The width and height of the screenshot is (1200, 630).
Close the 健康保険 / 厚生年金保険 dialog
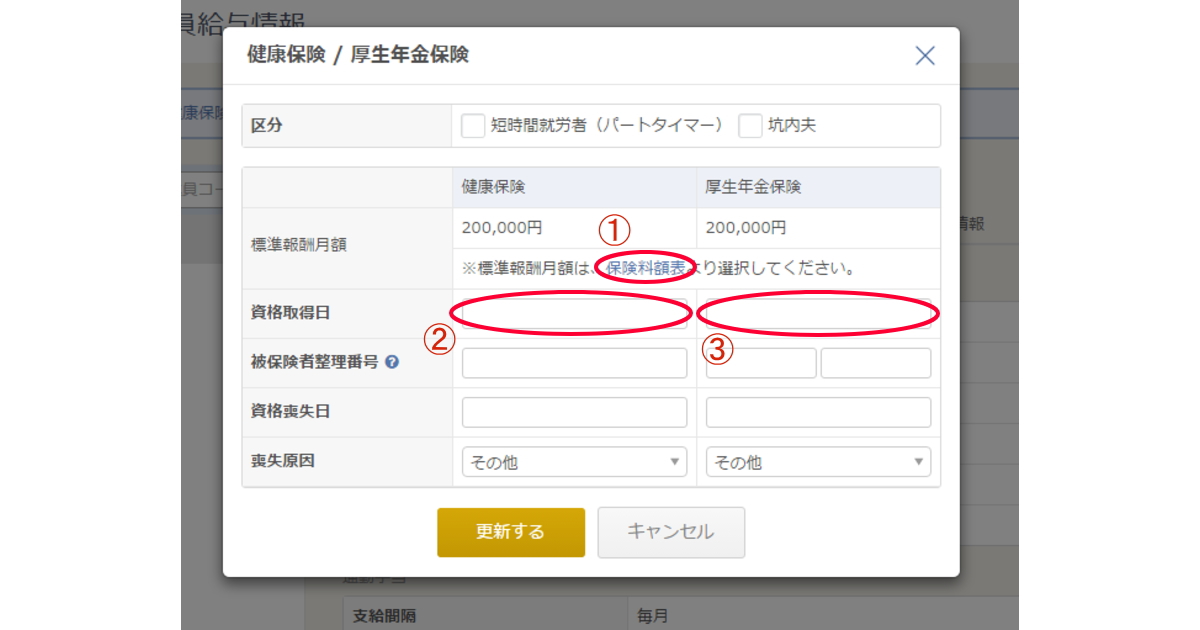coord(925,56)
